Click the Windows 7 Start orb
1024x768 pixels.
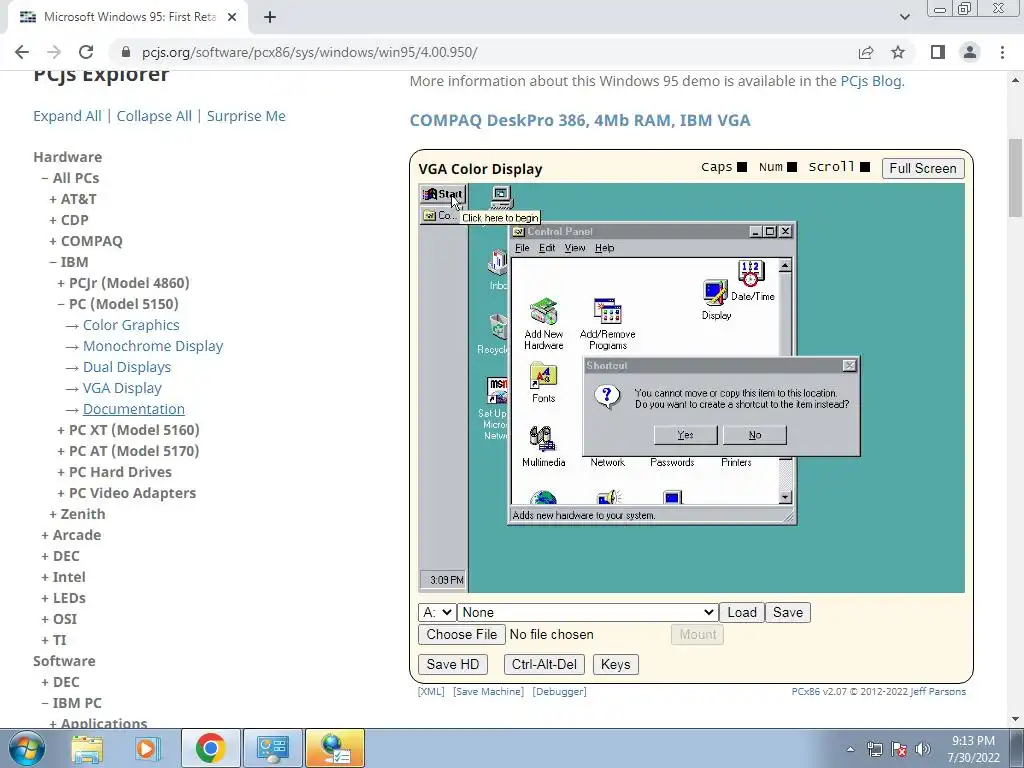click(27, 748)
